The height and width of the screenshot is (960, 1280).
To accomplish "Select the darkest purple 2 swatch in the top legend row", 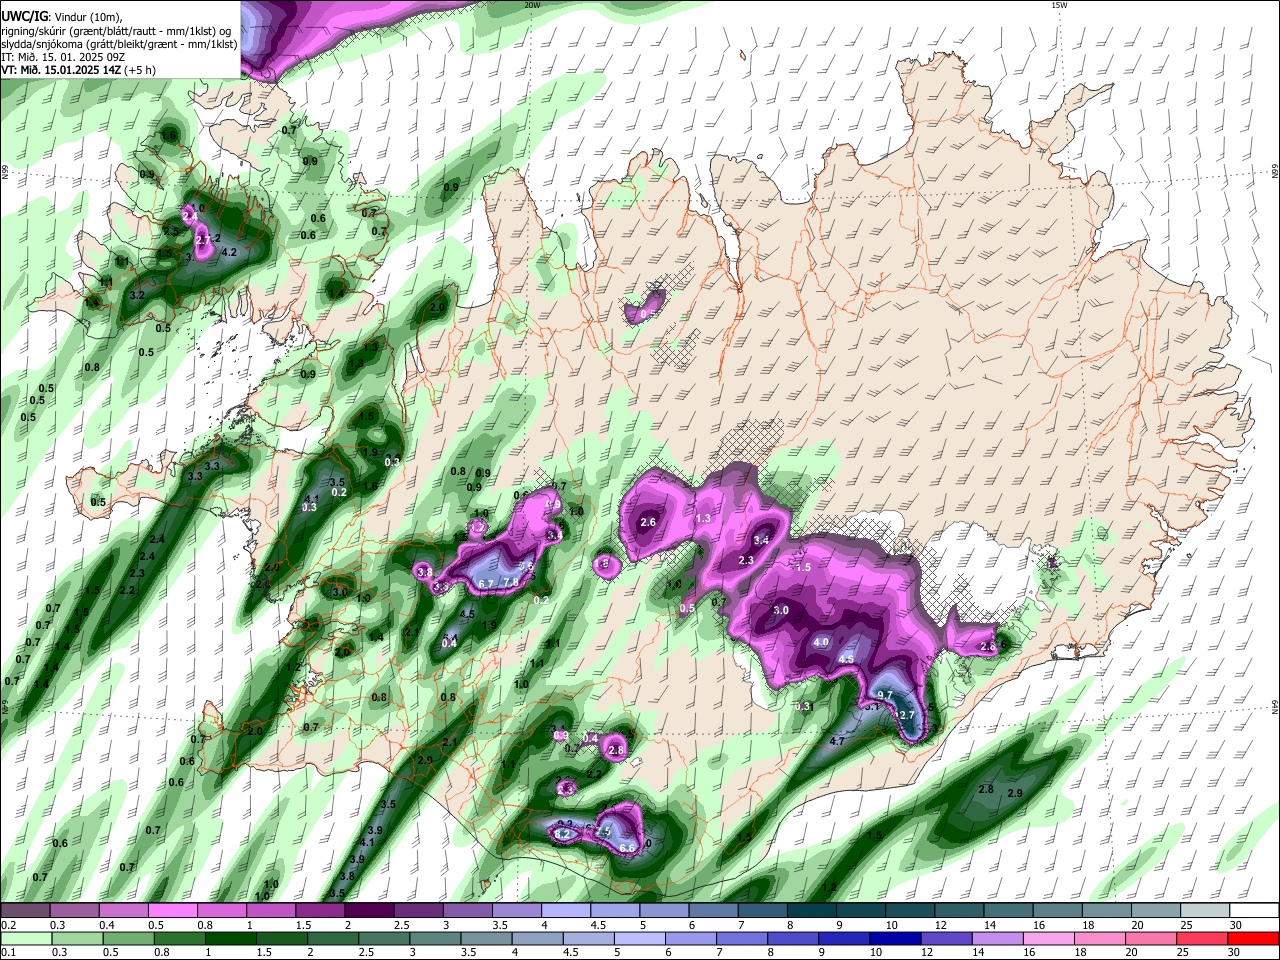I will point(369,910).
